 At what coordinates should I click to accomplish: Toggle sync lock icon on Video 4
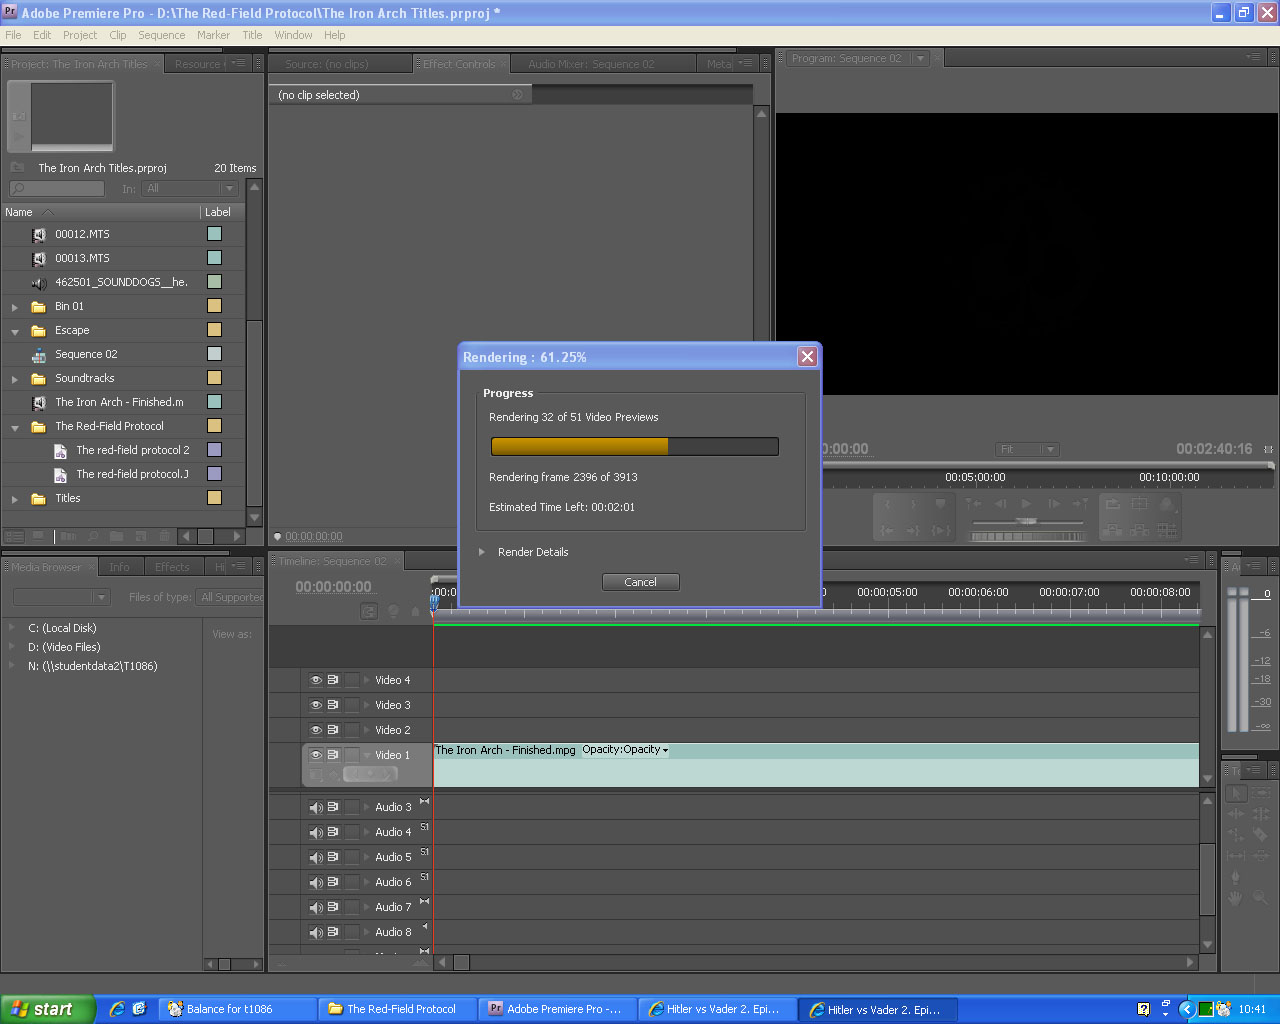[x=333, y=680]
